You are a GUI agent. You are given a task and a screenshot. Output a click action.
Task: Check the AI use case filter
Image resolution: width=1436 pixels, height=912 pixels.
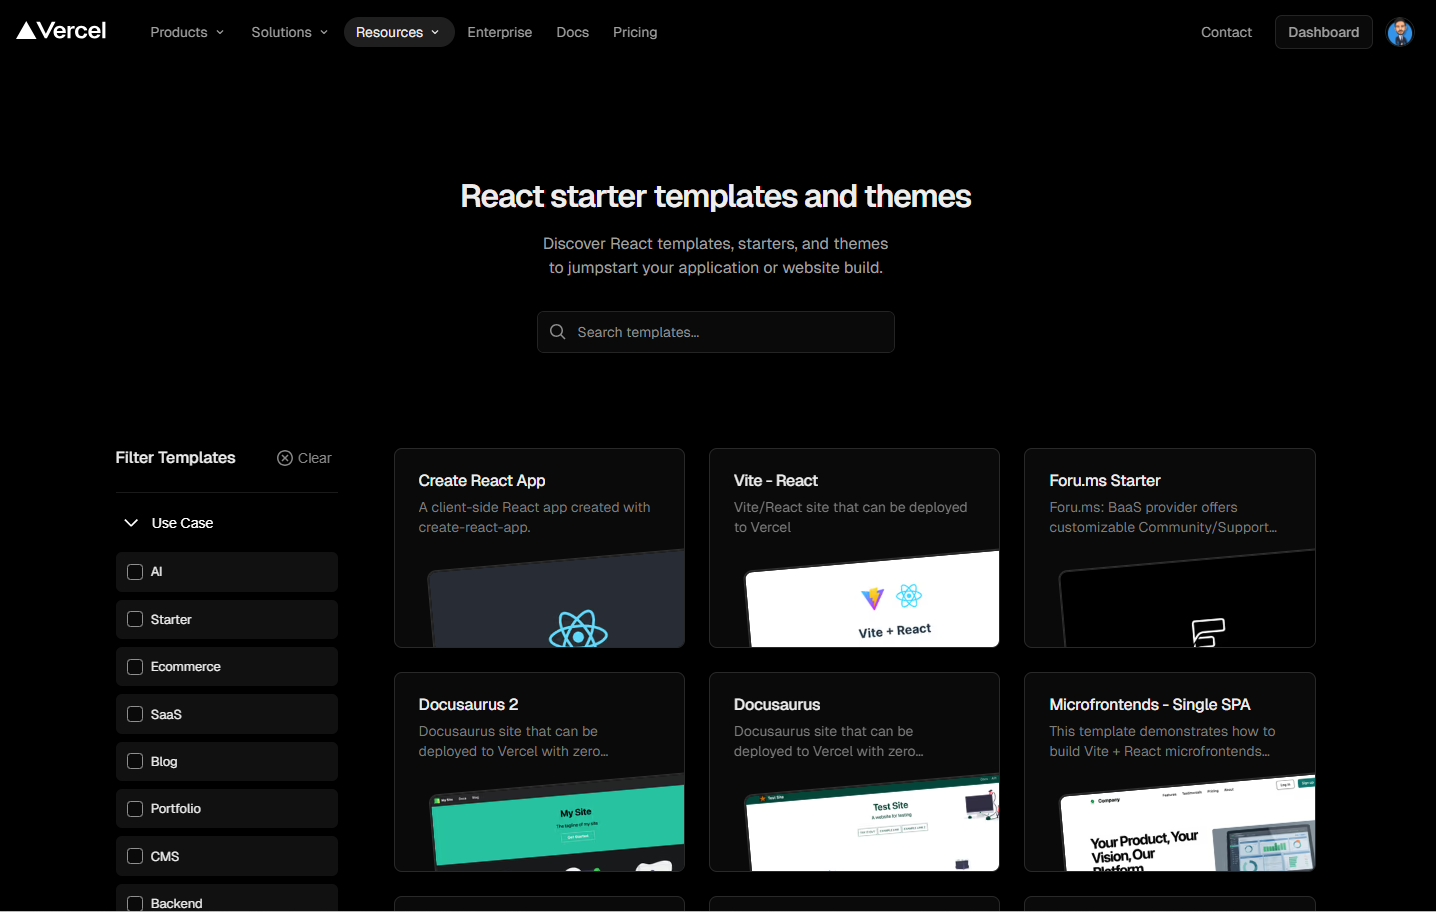click(135, 572)
